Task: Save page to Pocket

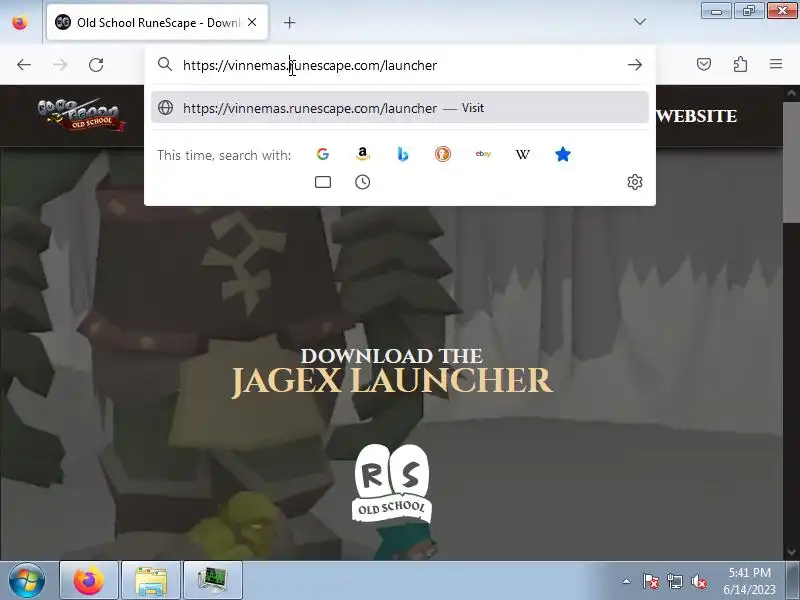Action: [x=704, y=64]
